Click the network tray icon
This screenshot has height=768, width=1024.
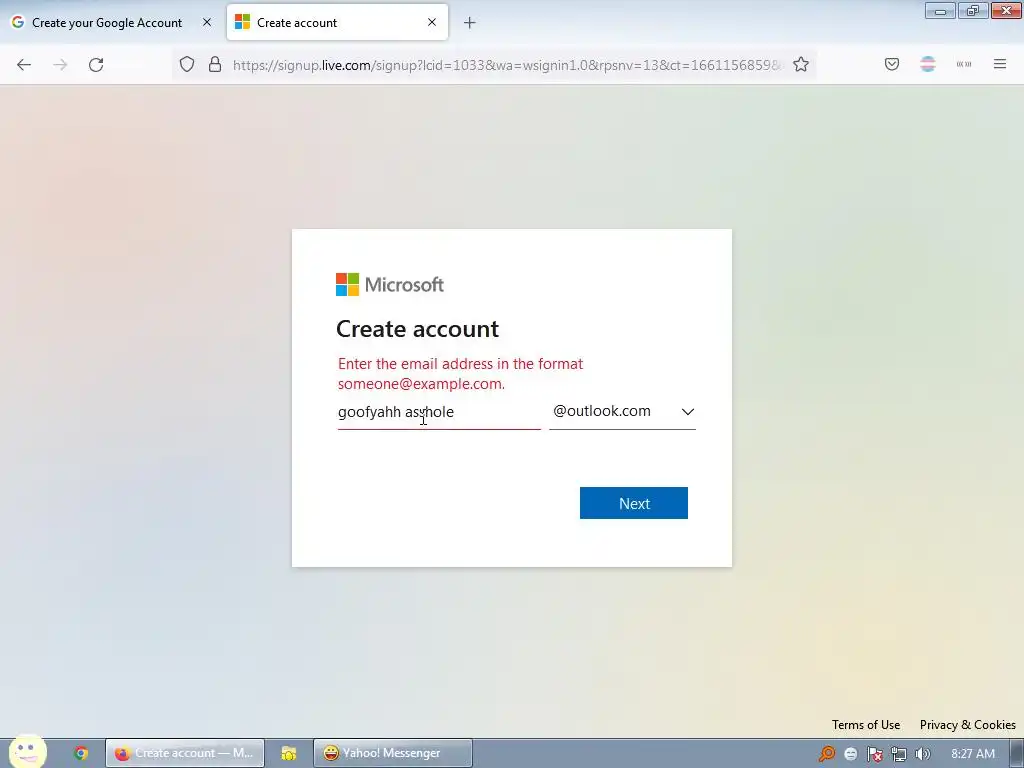pos(899,754)
